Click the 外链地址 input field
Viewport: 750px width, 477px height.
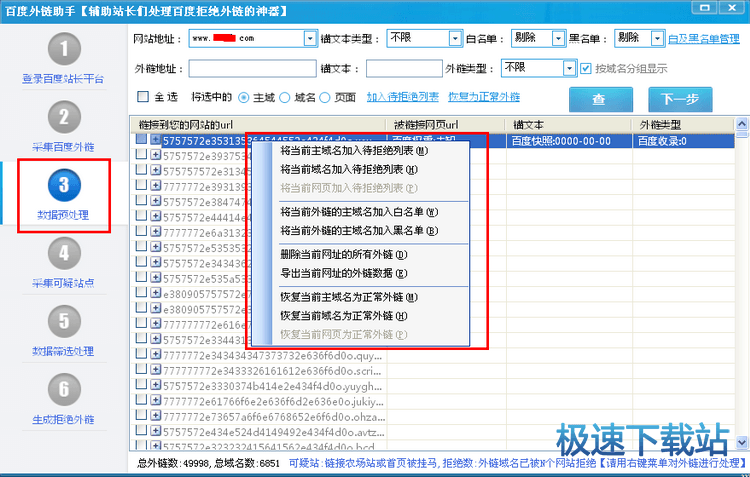[x=253, y=68]
